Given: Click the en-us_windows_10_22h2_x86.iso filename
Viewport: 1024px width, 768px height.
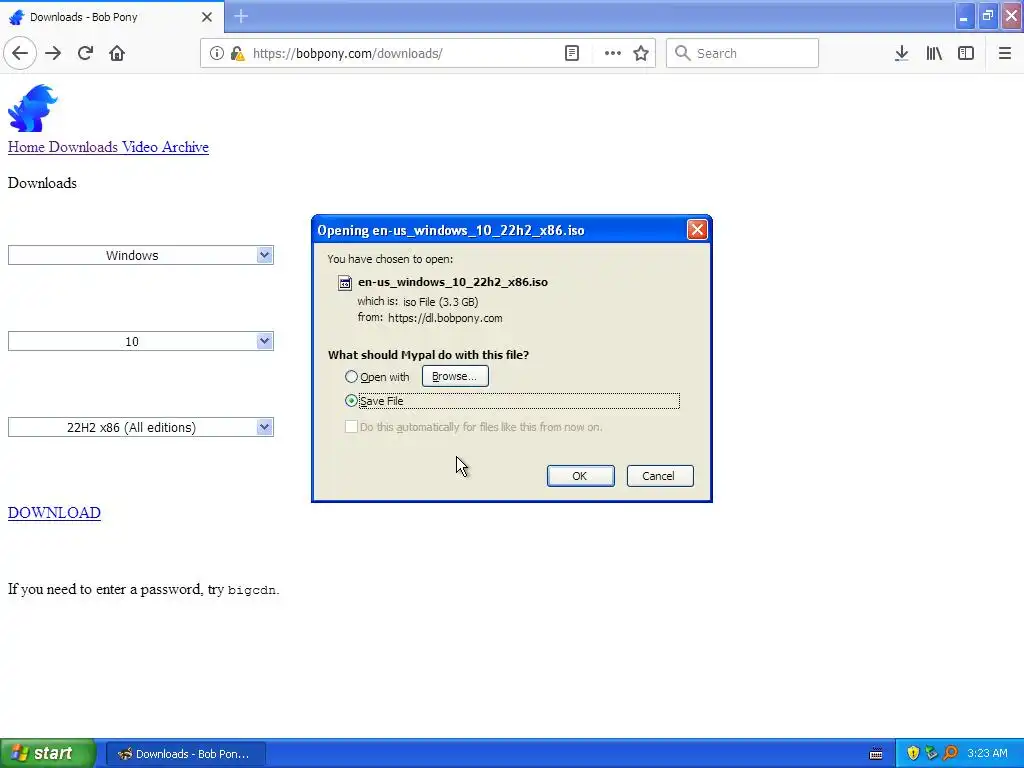Looking at the screenshot, I should coord(453,282).
